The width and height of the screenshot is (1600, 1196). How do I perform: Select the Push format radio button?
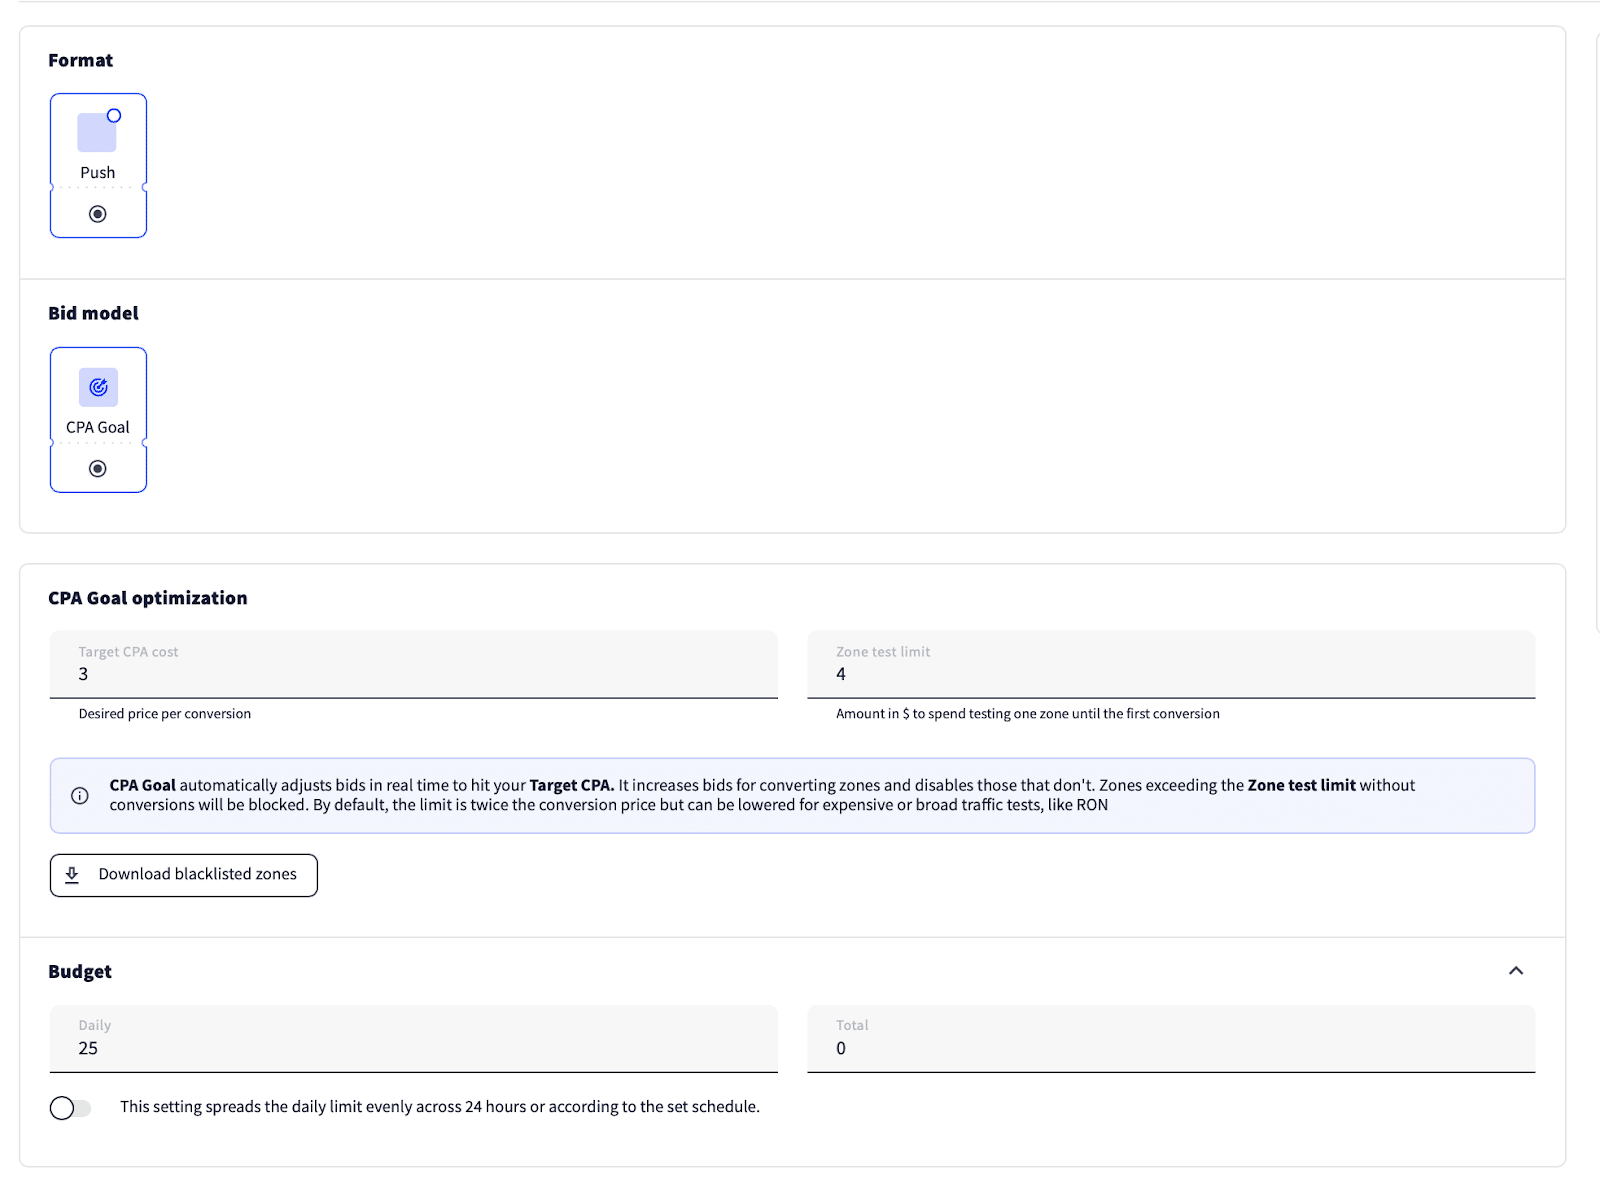pos(98,214)
